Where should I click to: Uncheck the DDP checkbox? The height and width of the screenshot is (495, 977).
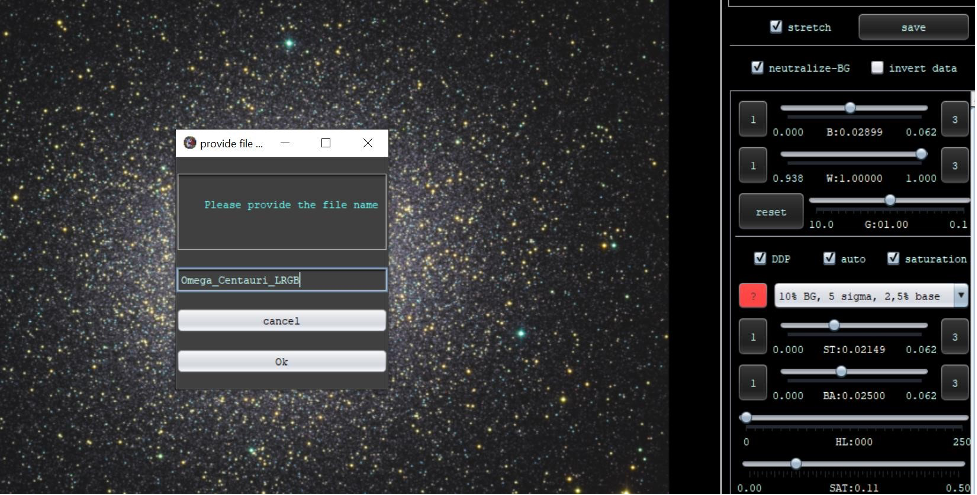(x=760, y=258)
